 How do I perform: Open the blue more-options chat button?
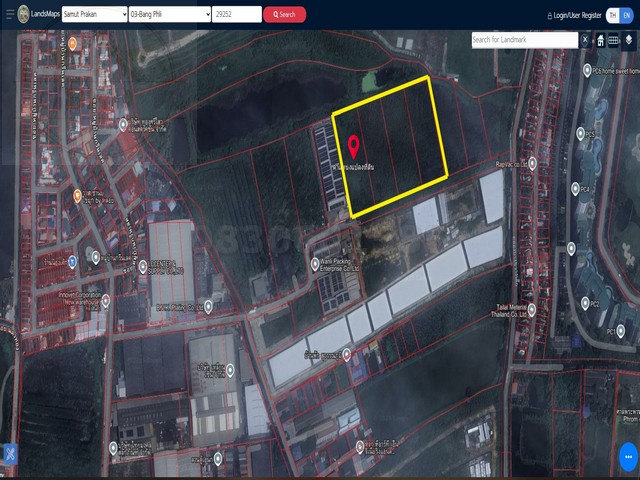(x=627, y=458)
